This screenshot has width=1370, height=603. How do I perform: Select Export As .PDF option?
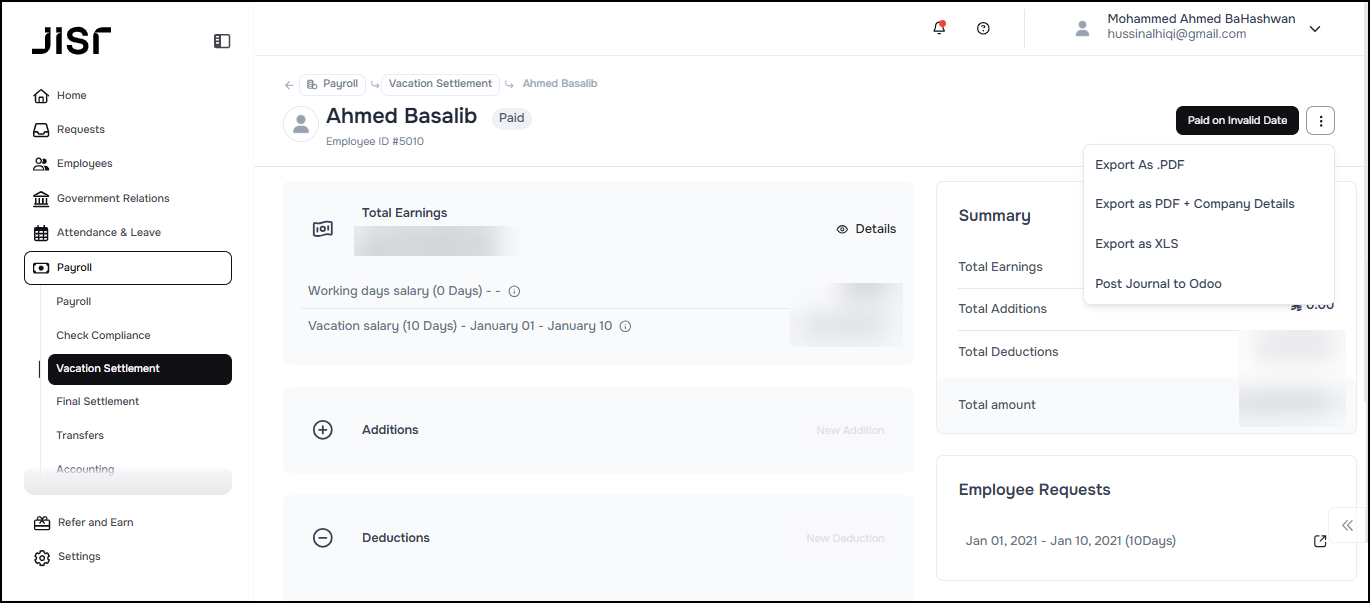click(1139, 165)
